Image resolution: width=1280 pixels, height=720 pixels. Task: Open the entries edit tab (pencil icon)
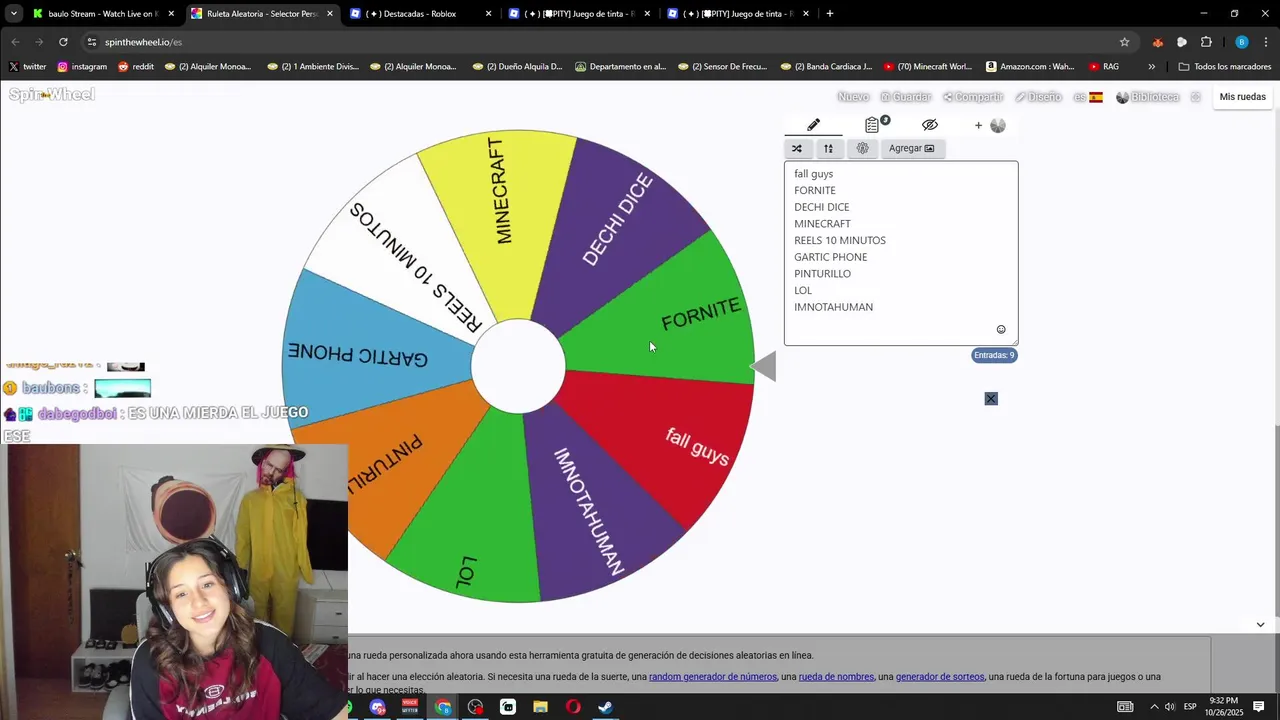813,125
